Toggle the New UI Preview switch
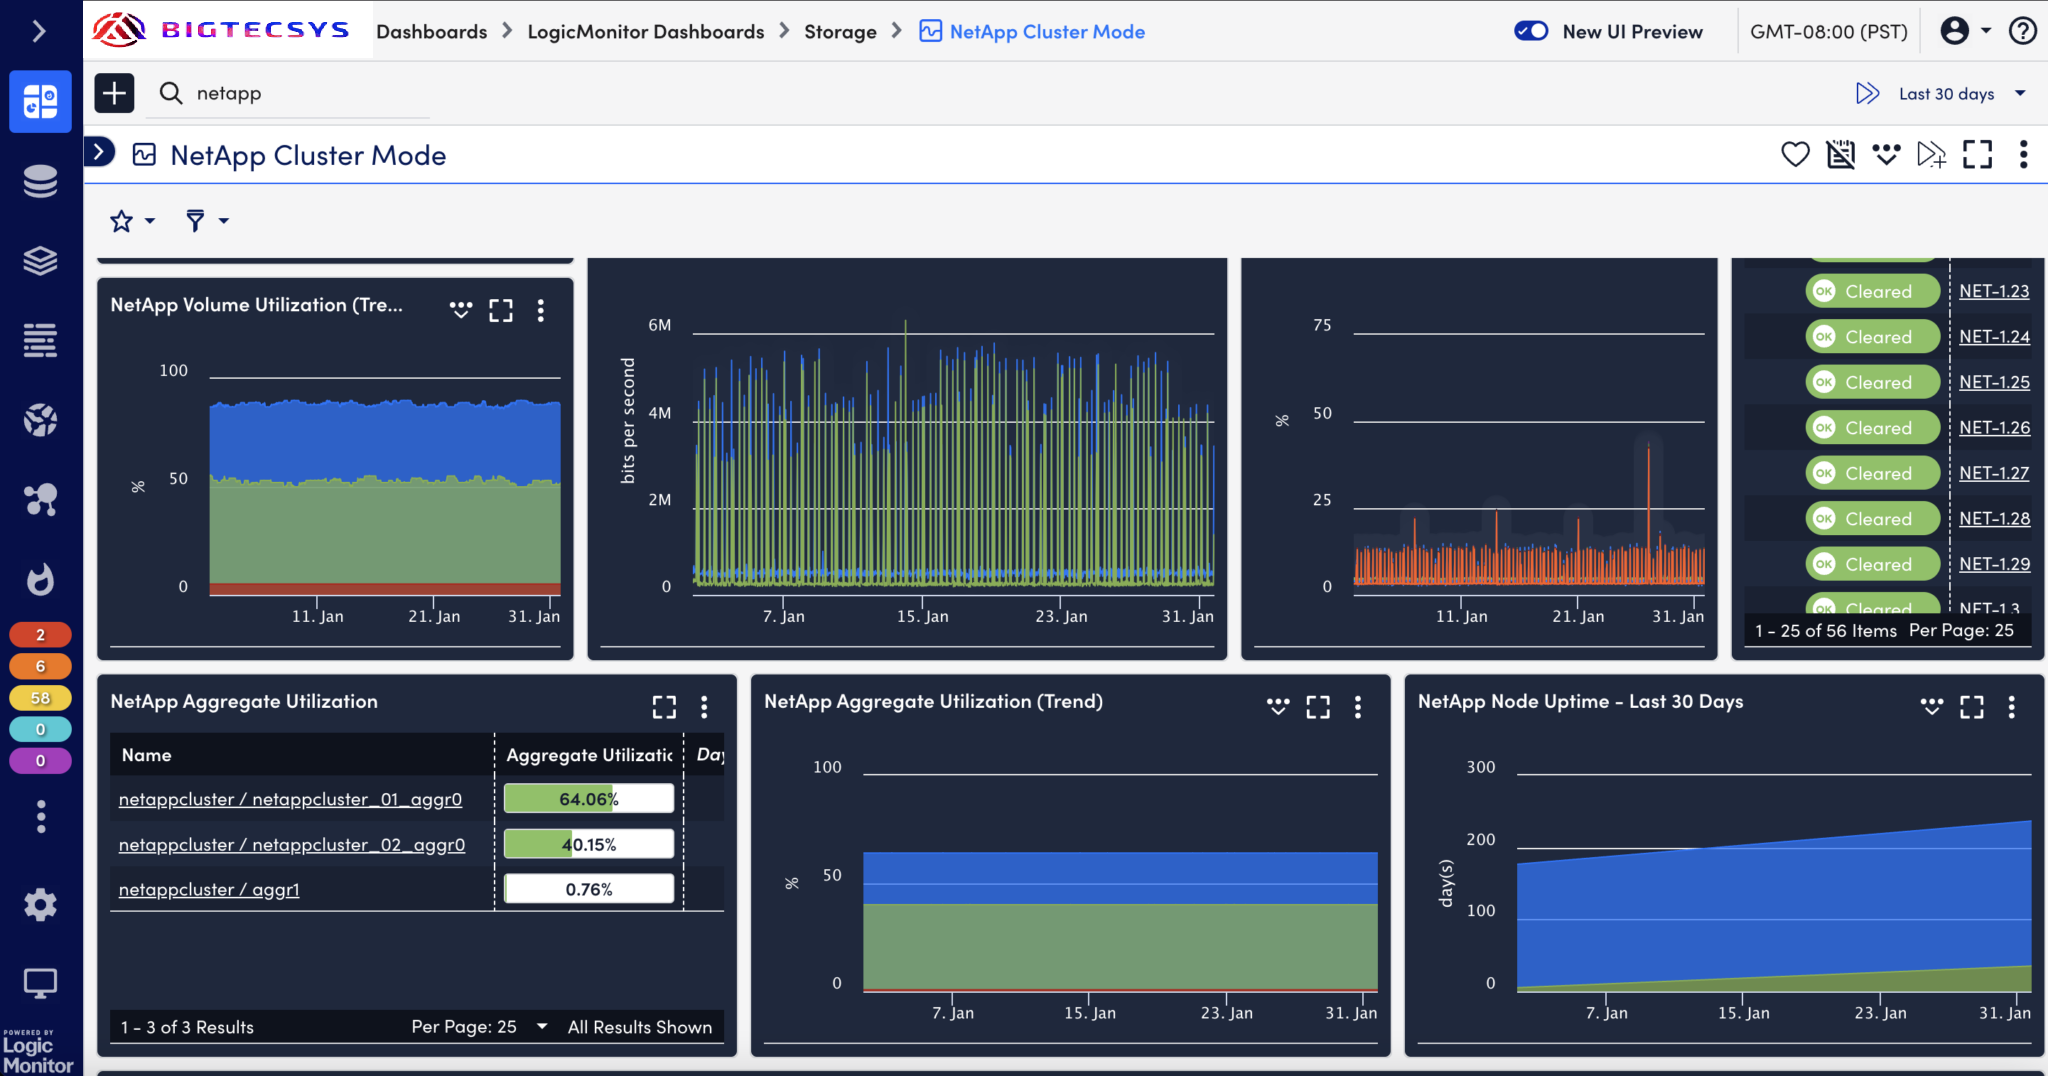 click(x=1531, y=31)
